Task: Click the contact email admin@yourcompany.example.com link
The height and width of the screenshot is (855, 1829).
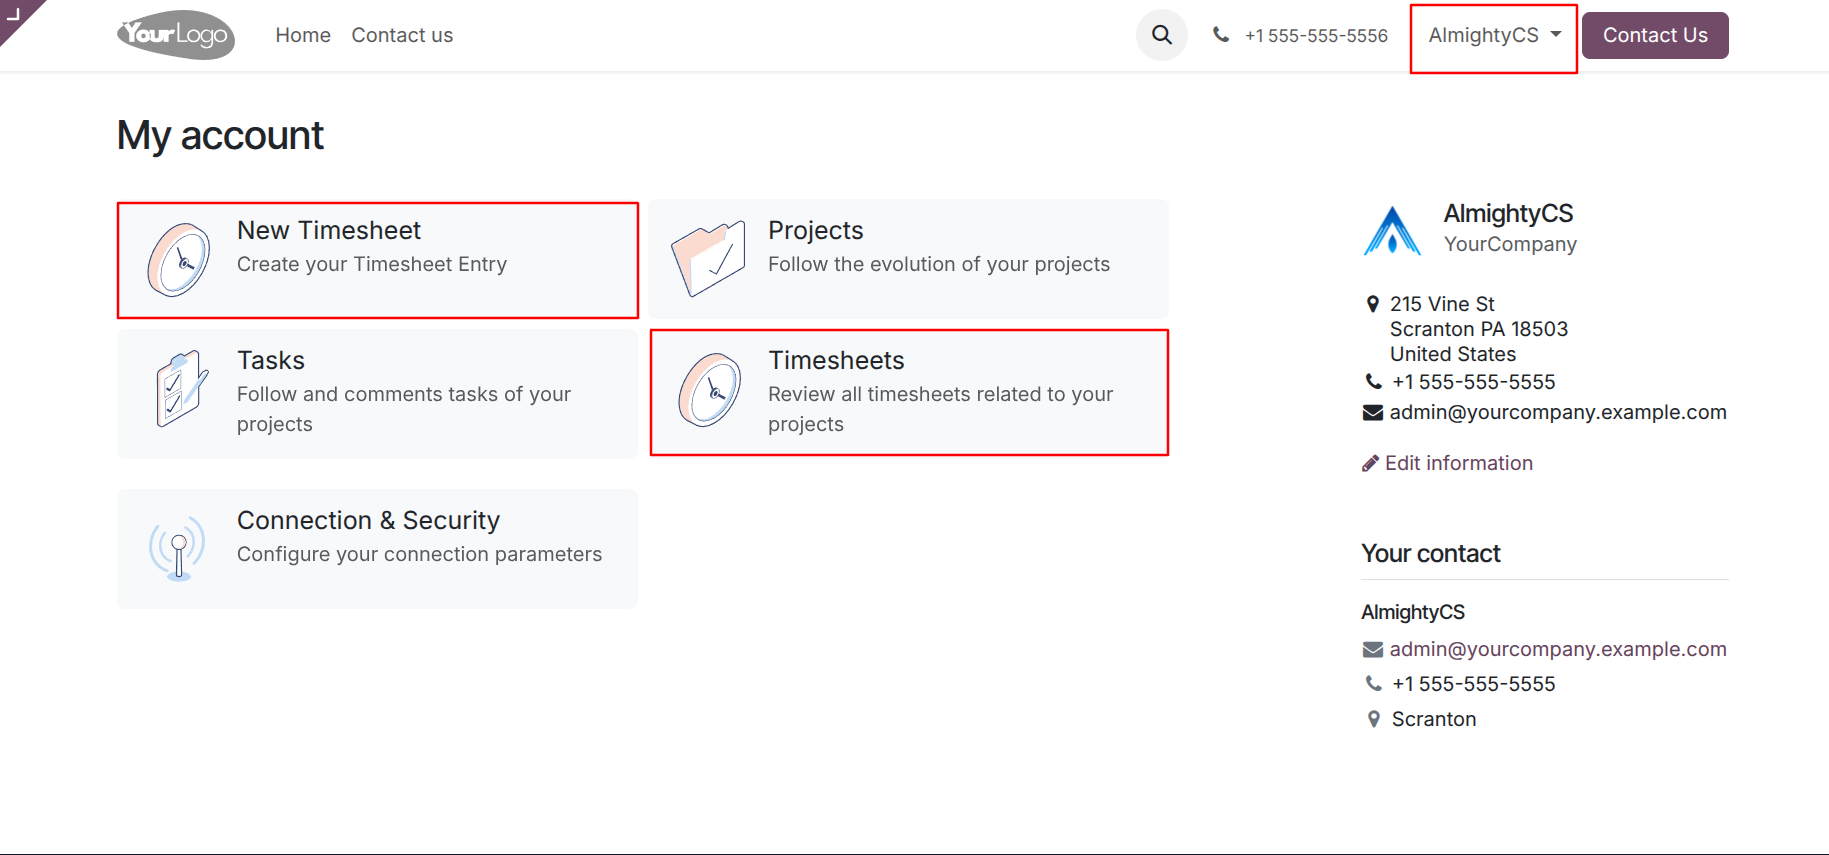Action: coord(1557,649)
